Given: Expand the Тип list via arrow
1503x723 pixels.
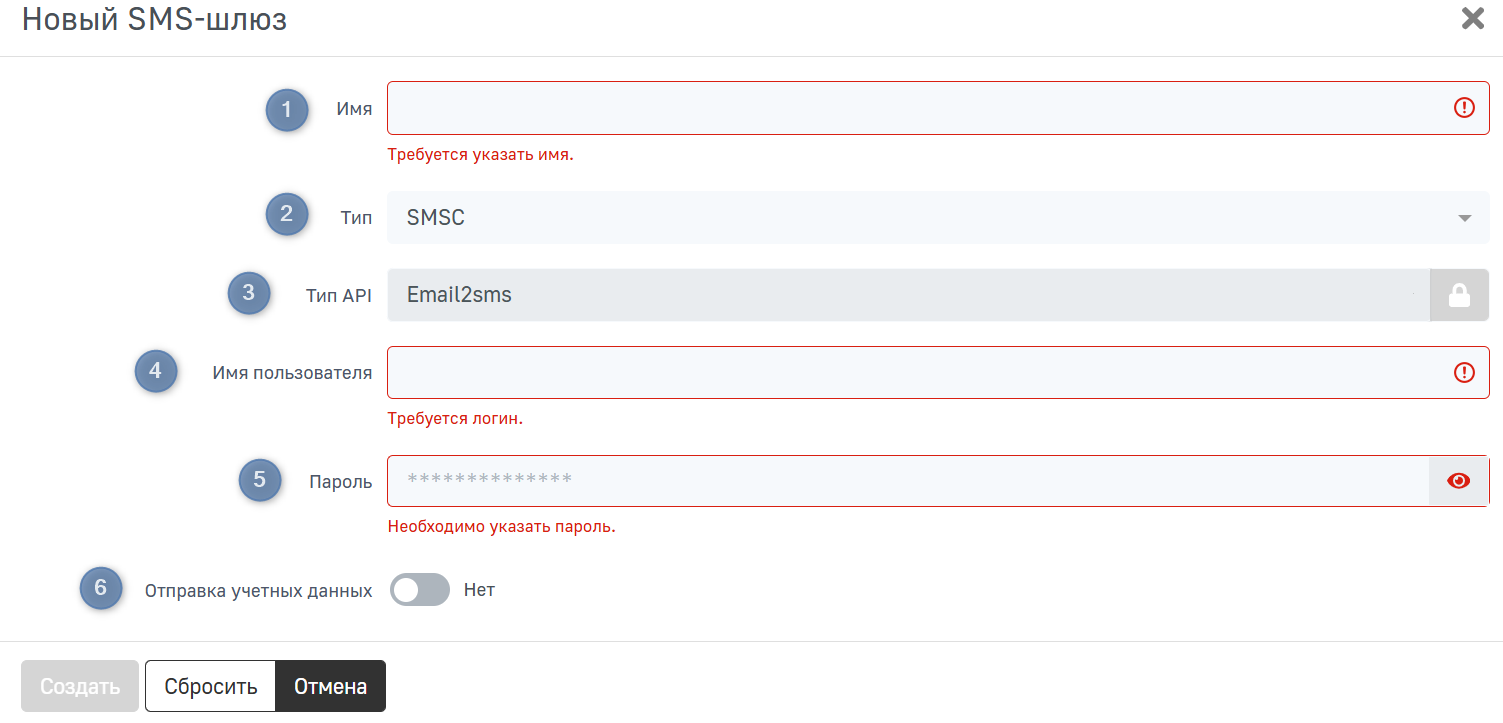Looking at the screenshot, I should 1465,218.
